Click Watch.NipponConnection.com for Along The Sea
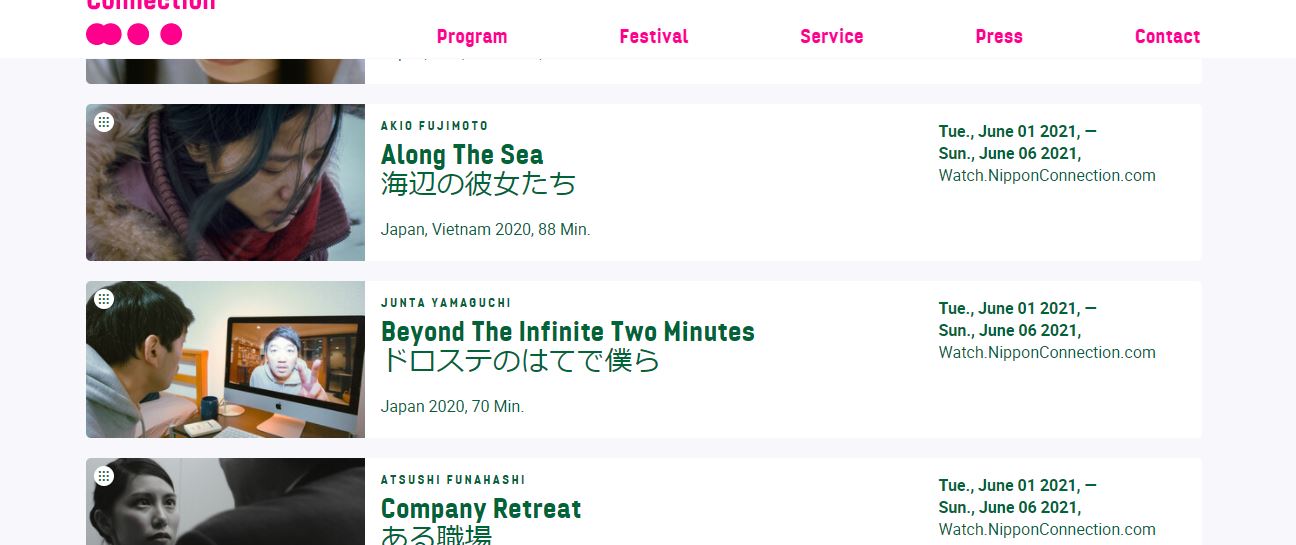1296x545 pixels. click(x=1047, y=176)
